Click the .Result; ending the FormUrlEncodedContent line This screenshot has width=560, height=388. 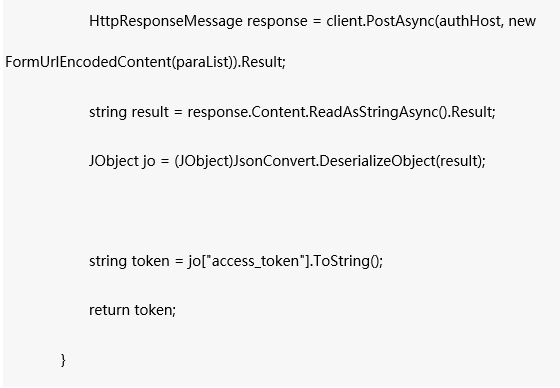[x=262, y=62]
